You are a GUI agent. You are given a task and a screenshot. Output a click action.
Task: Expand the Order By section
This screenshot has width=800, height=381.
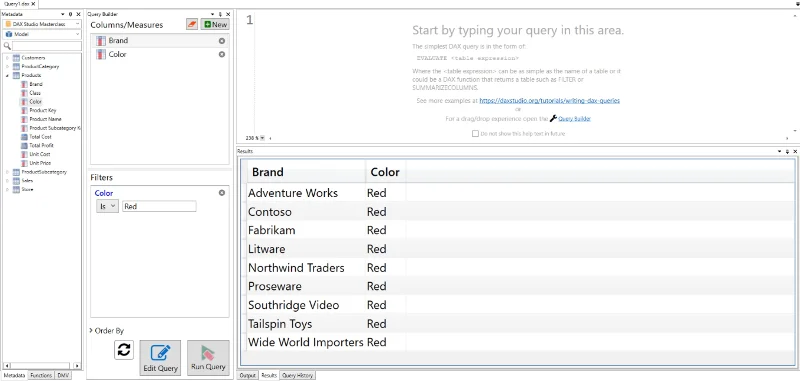tap(91, 331)
